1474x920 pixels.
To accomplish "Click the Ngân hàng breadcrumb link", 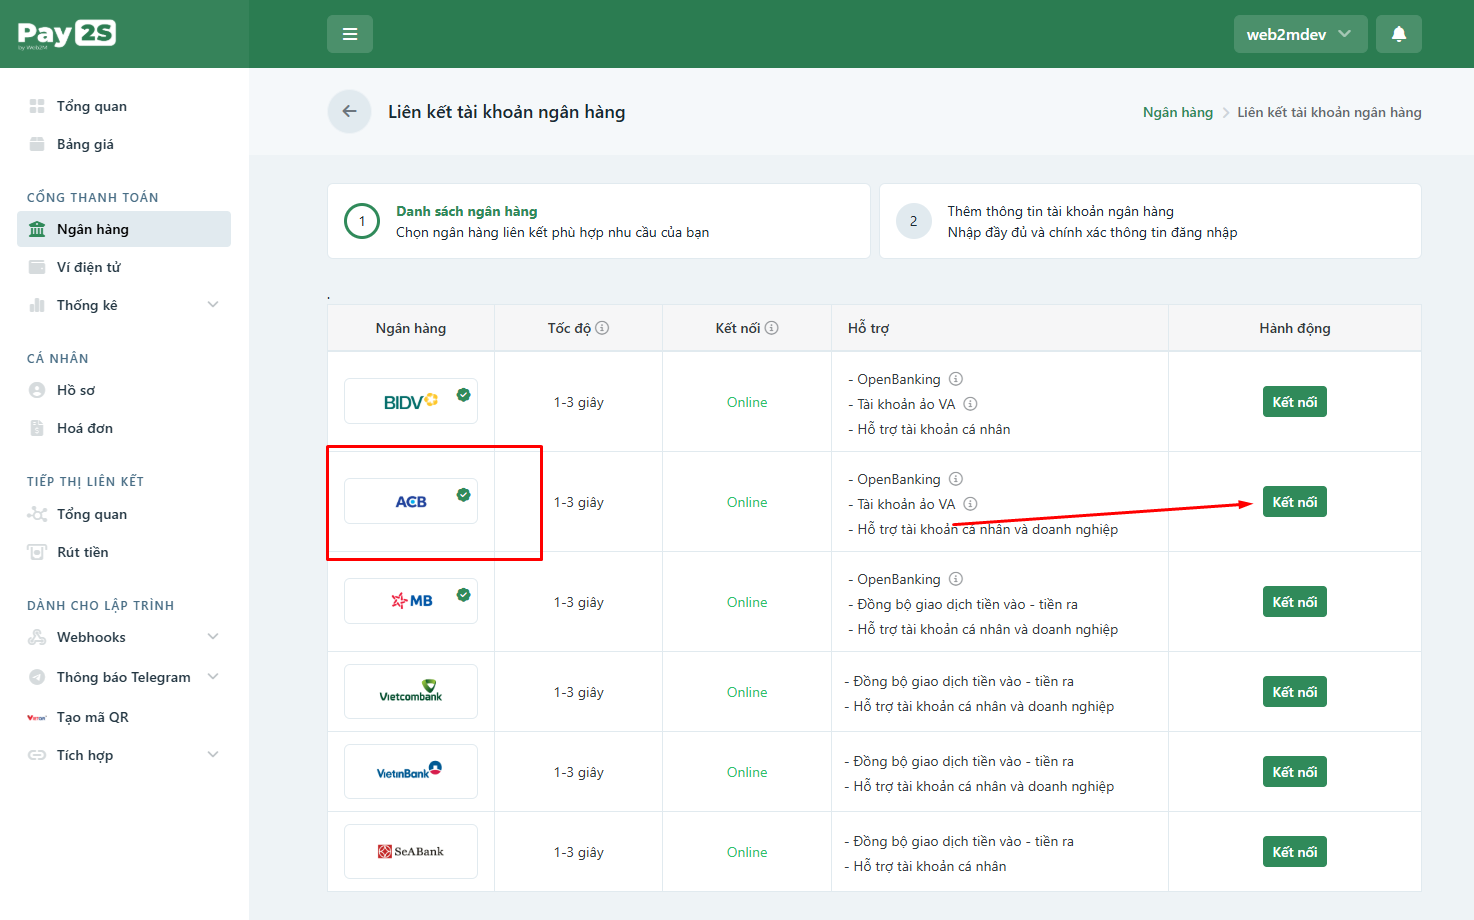I will pyautogui.click(x=1178, y=112).
